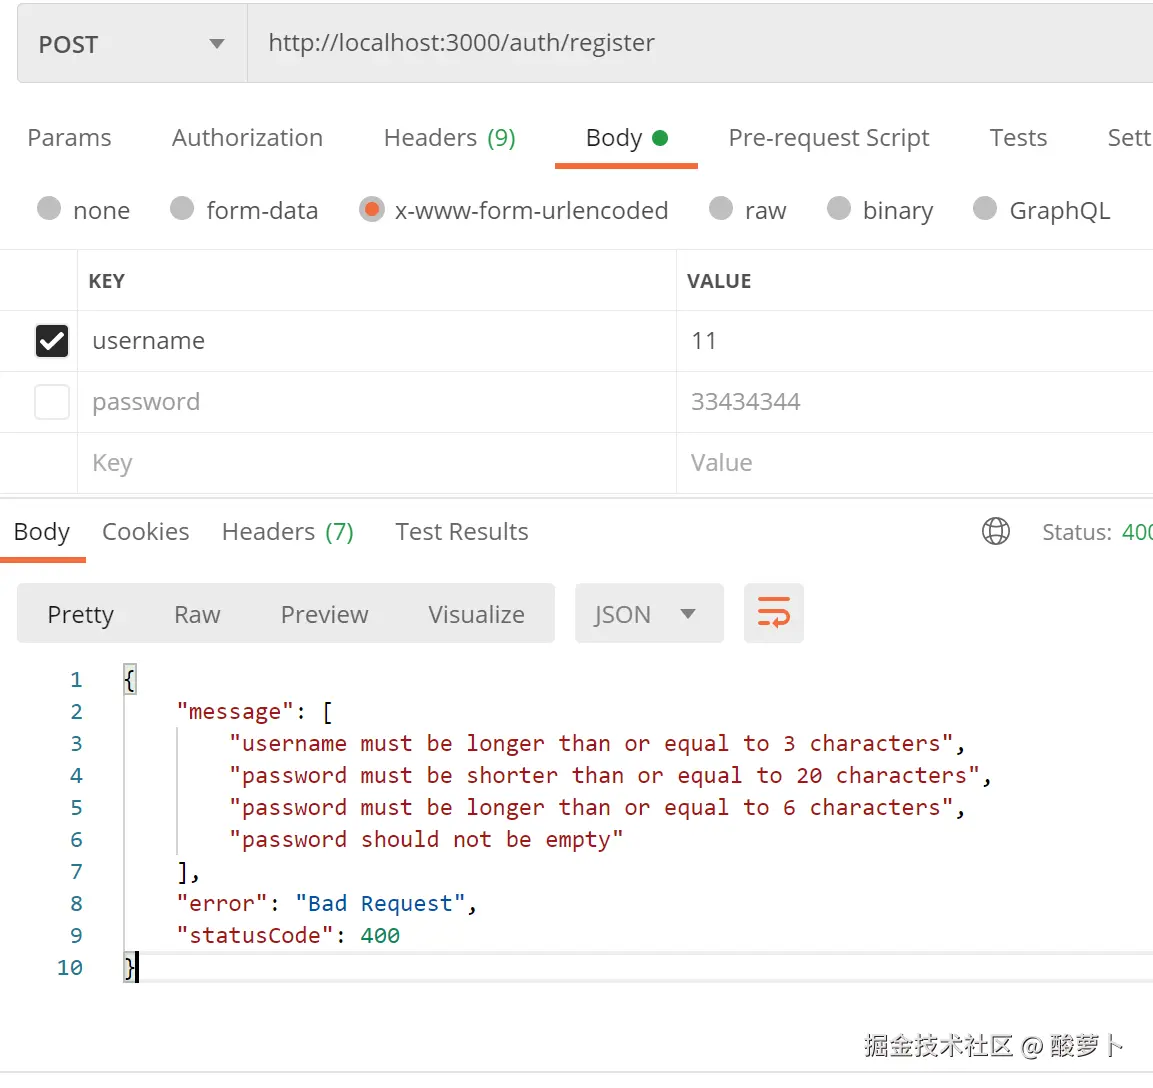The image size is (1153, 1088).
Task: Open the Pre-request Script tab
Action: tap(828, 138)
